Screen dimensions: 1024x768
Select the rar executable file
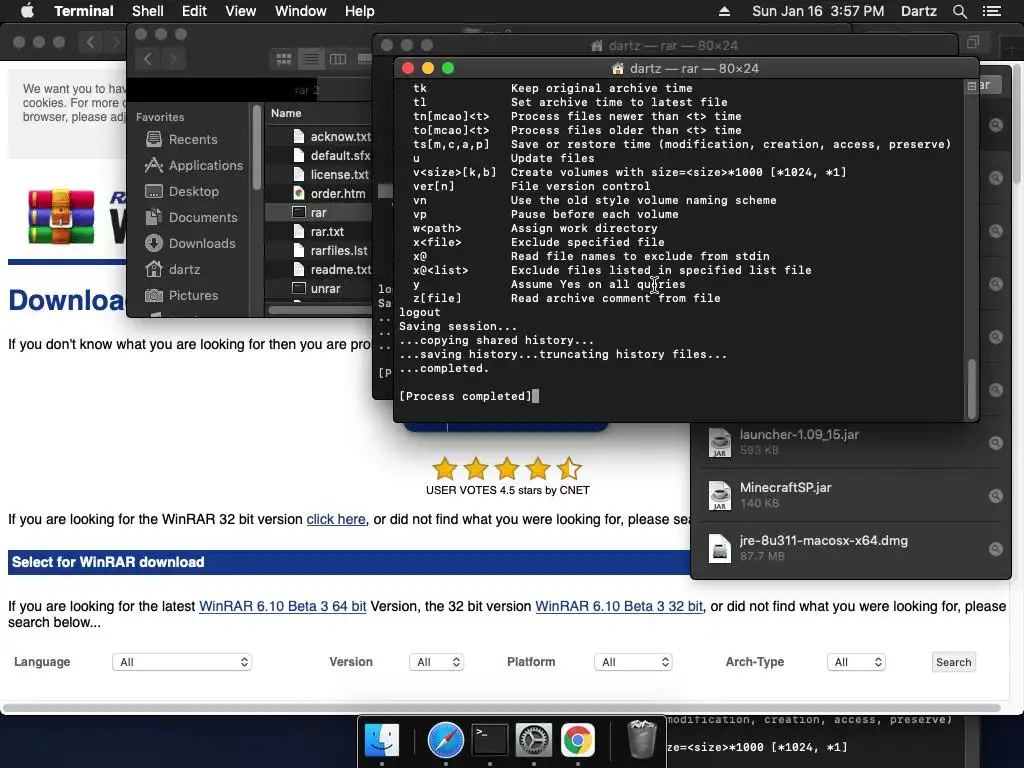click(x=319, y=212)
